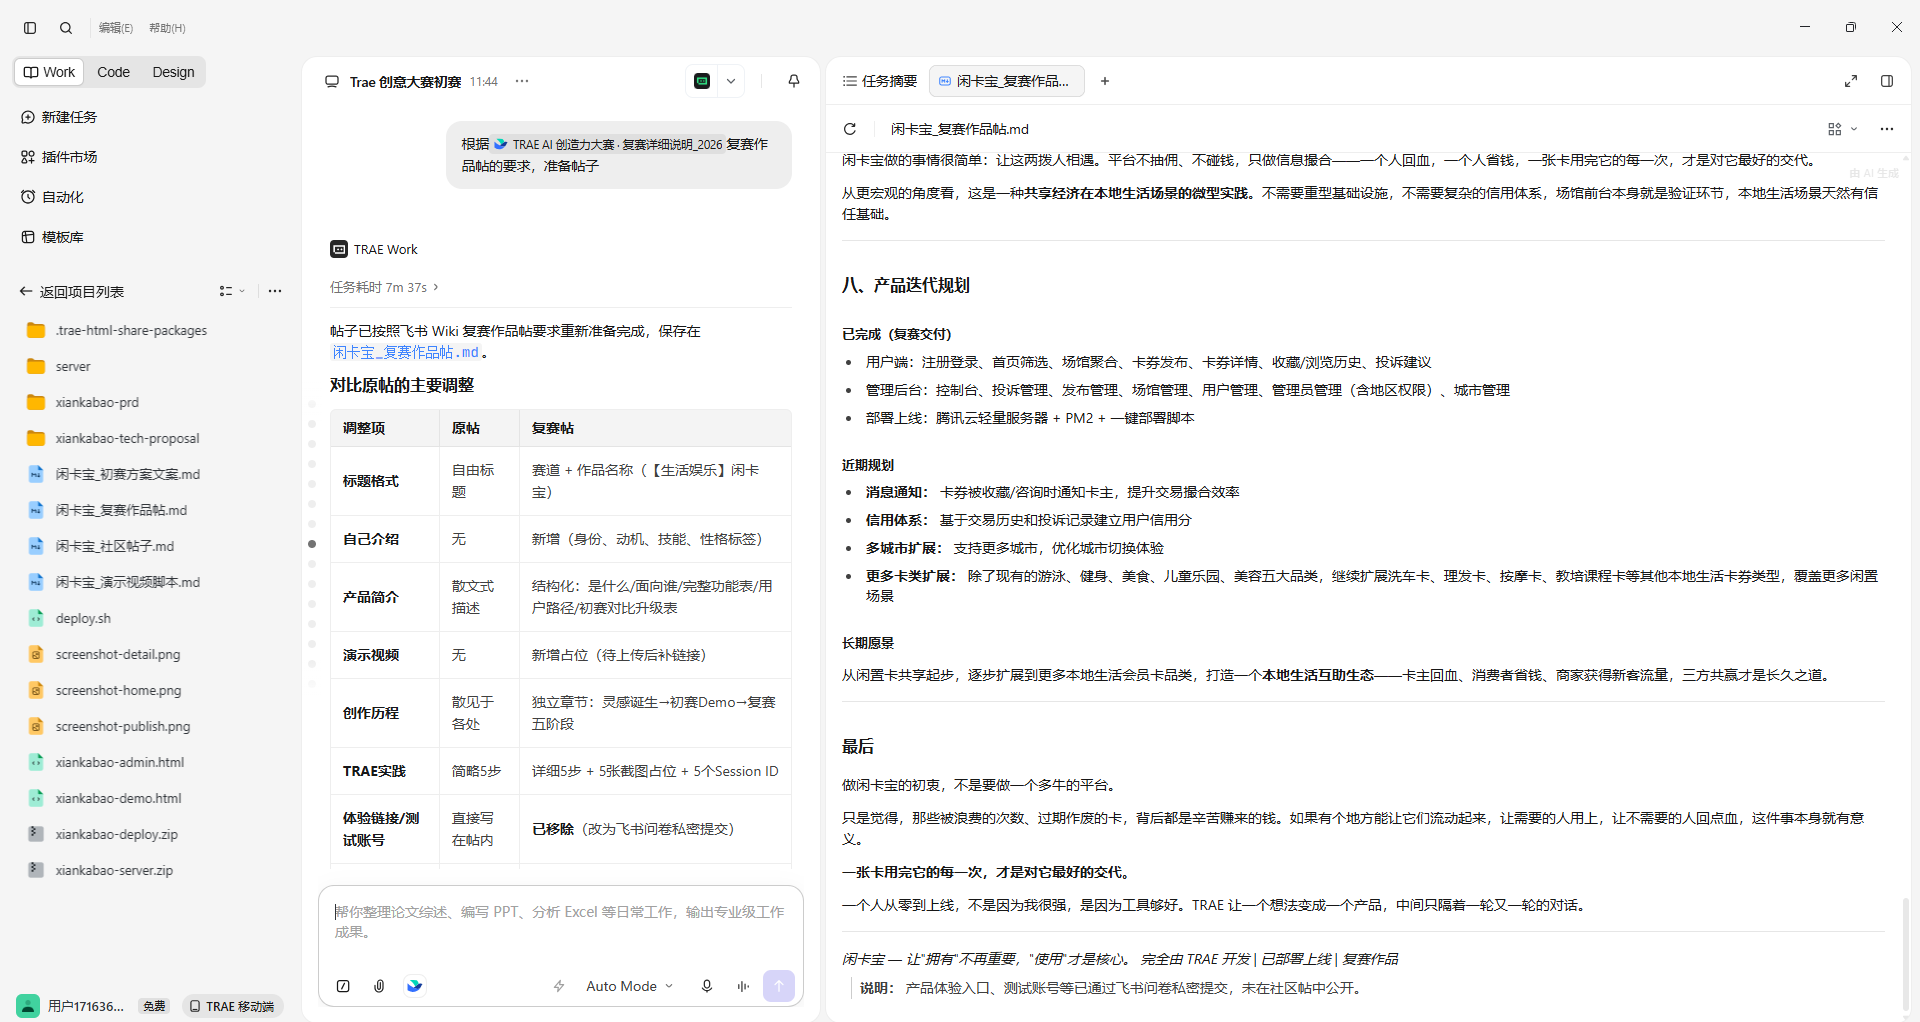Expand preview panel to fullscreen
Screen dimensions: 1920x1022
pyautogui.click(x=1851, y=81)
